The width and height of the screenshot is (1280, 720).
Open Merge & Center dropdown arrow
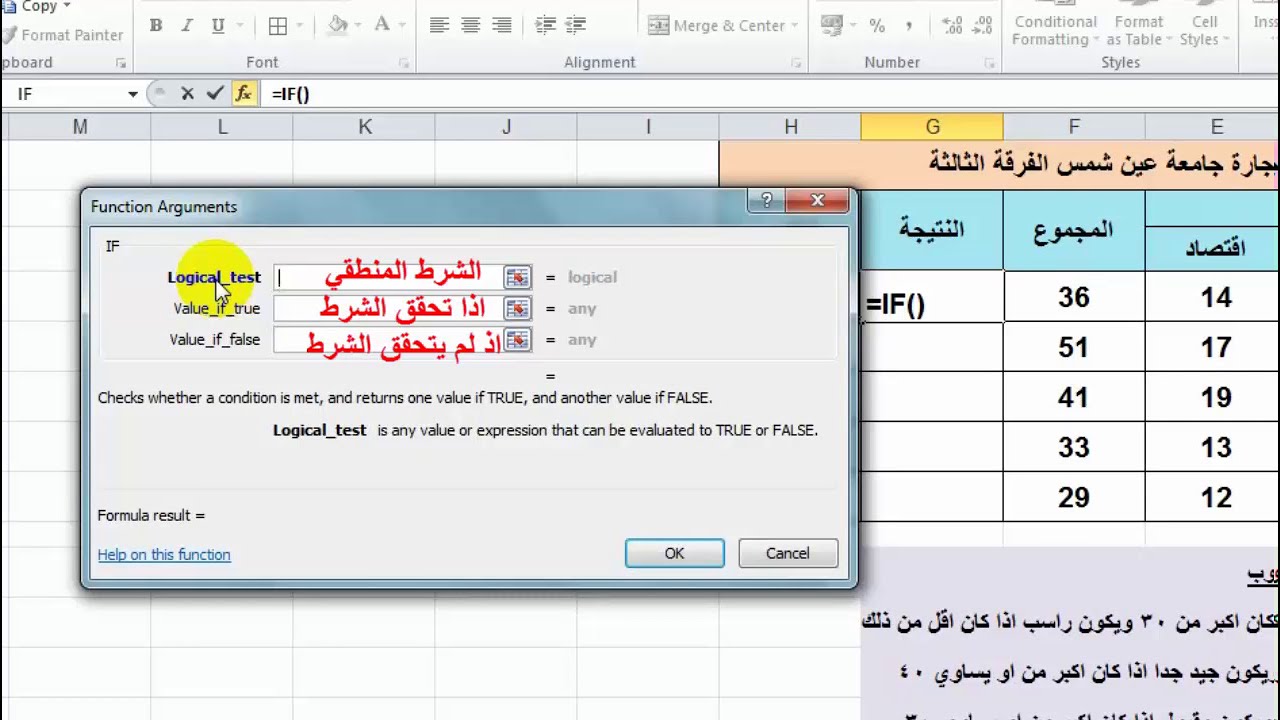click(795, 26)
